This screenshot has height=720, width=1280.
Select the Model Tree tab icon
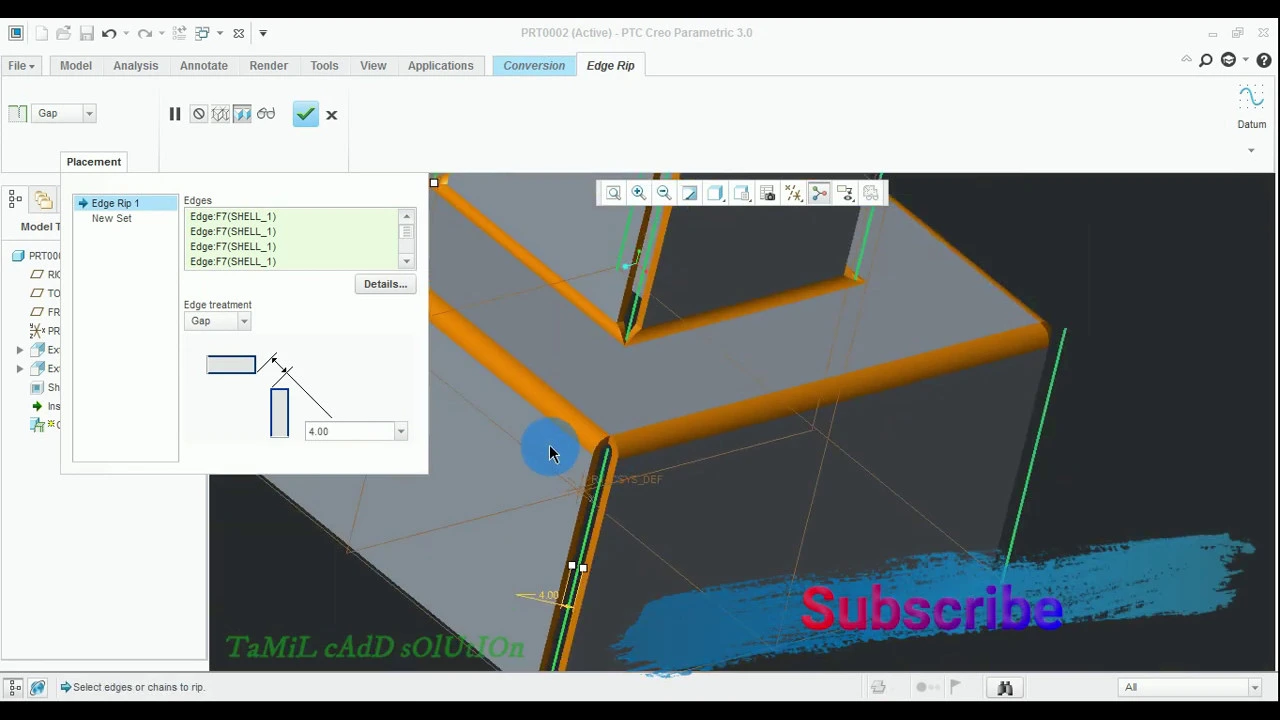(15, 199)
